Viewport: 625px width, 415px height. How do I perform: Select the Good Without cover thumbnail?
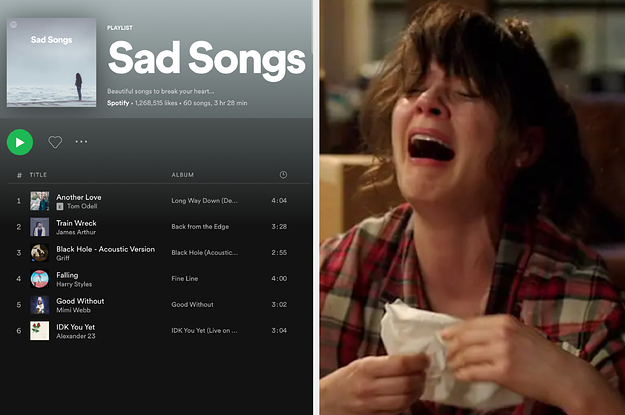[x=39, y=305]
